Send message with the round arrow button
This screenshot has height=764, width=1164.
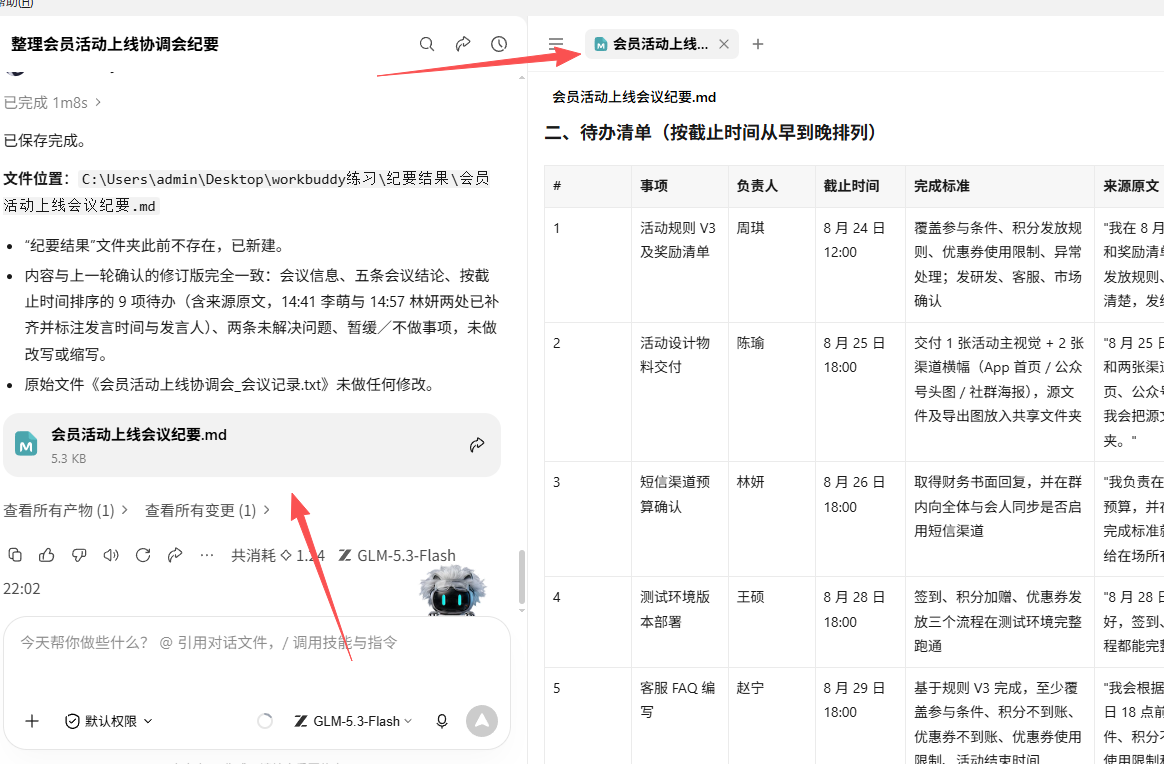tap(482, 721)
